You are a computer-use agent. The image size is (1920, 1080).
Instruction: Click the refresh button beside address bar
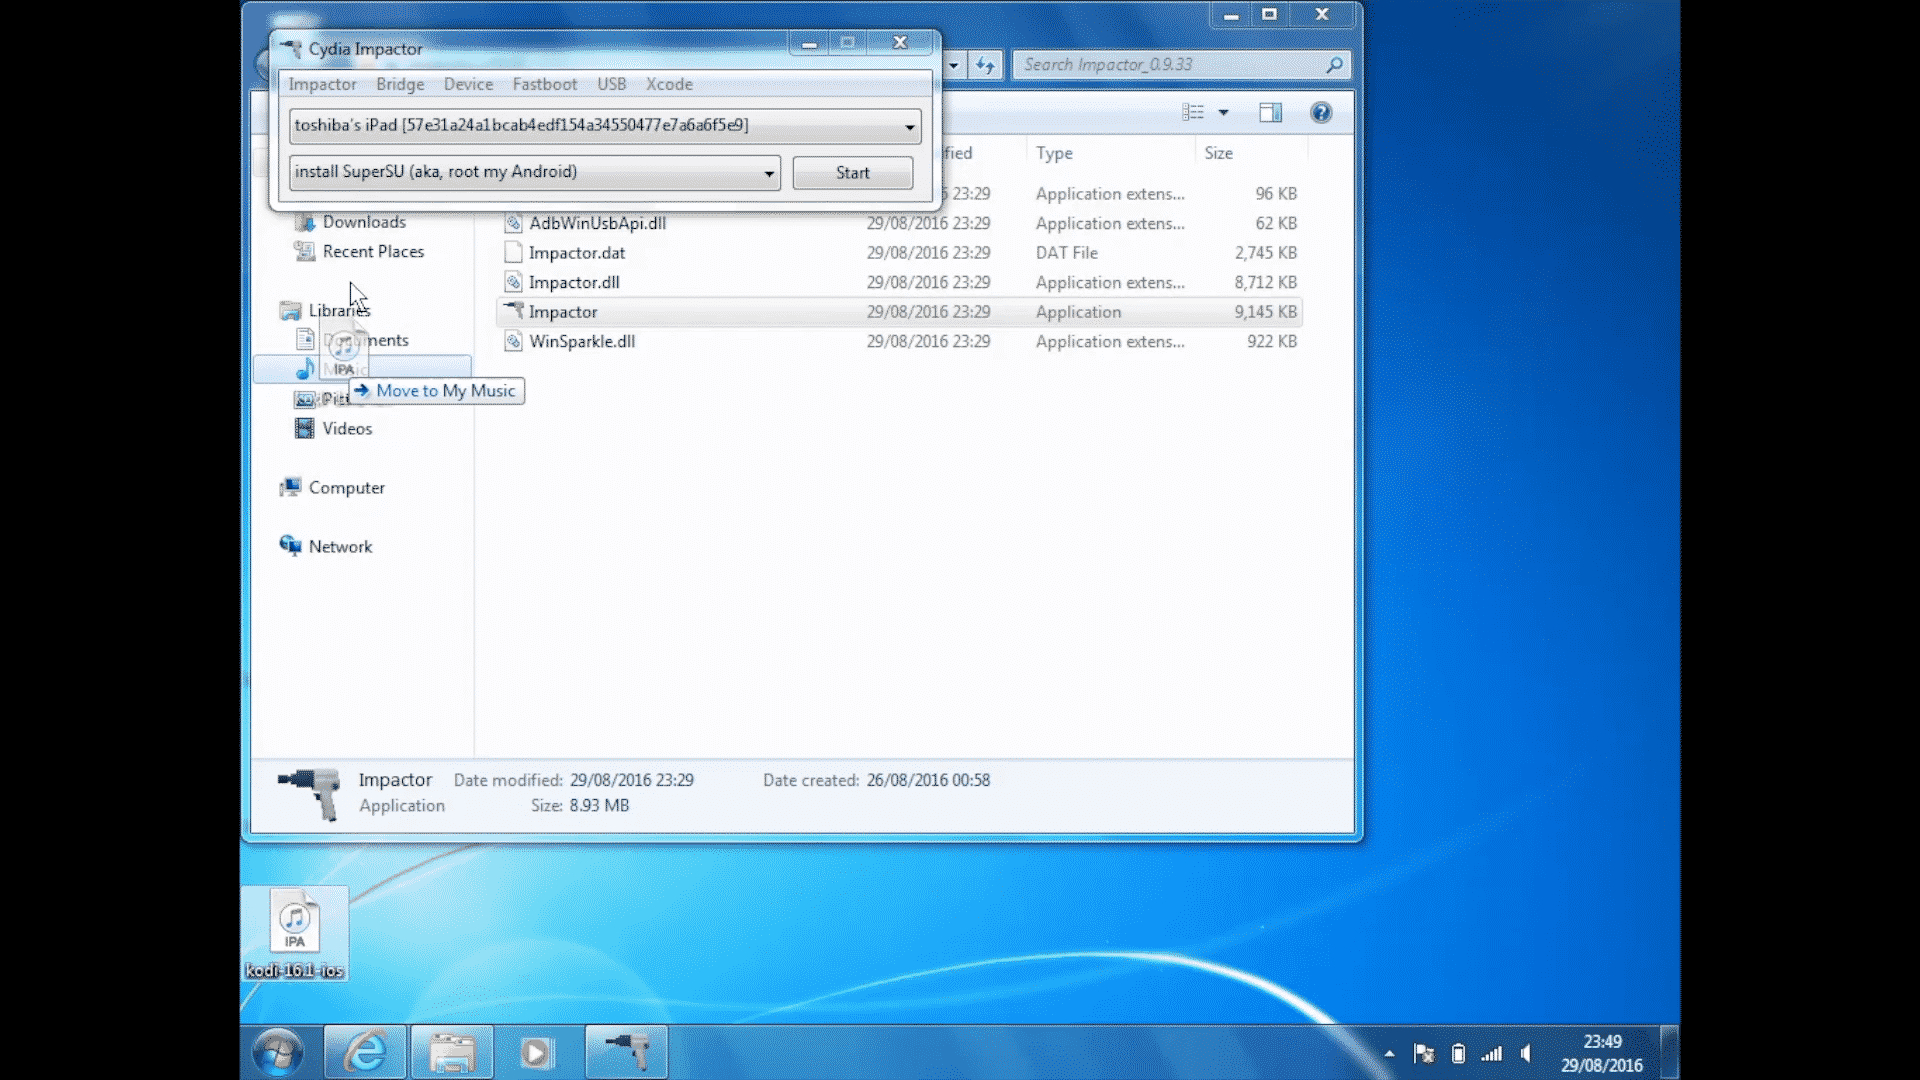[986, 65]
